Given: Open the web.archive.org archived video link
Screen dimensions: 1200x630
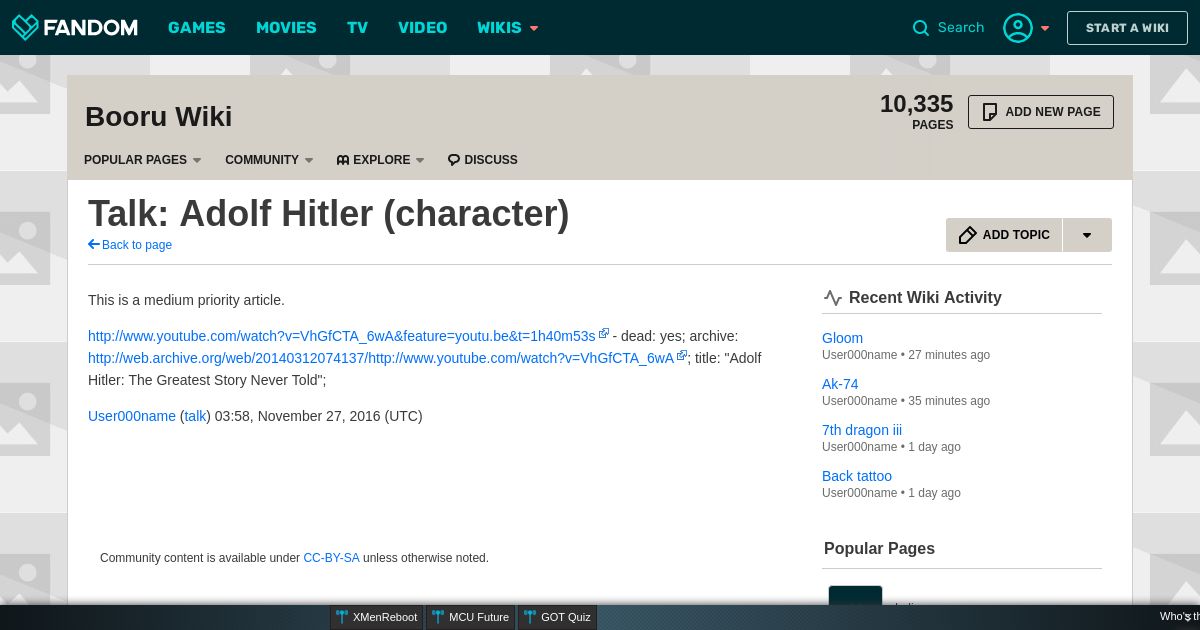Looking at the screenshot, I should click(381, 358).
